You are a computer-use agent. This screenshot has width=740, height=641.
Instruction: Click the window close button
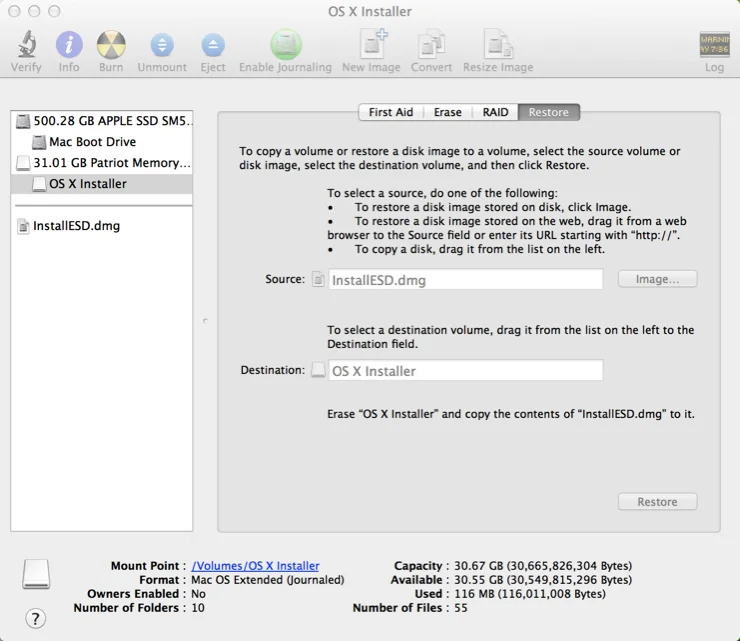coord(14,11)
